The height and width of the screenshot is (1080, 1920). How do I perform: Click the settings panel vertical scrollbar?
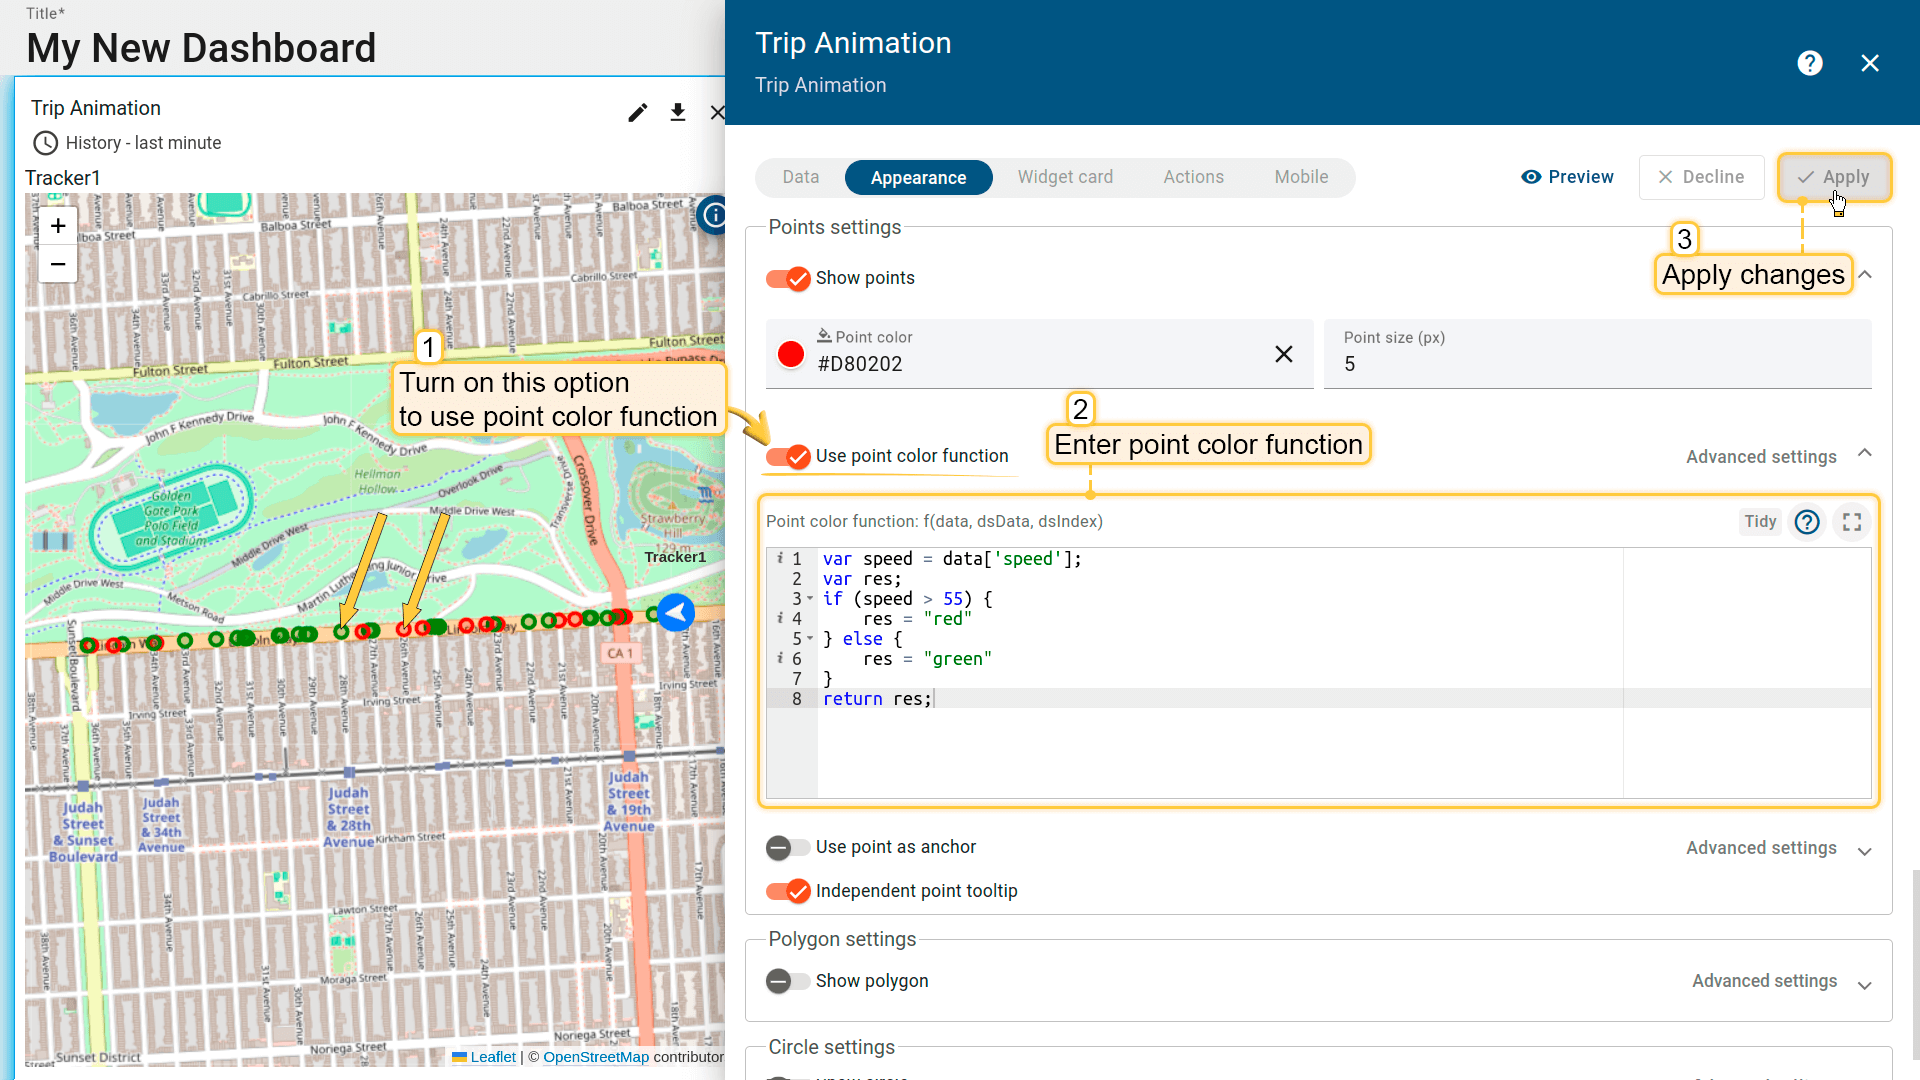point(1915,964)
